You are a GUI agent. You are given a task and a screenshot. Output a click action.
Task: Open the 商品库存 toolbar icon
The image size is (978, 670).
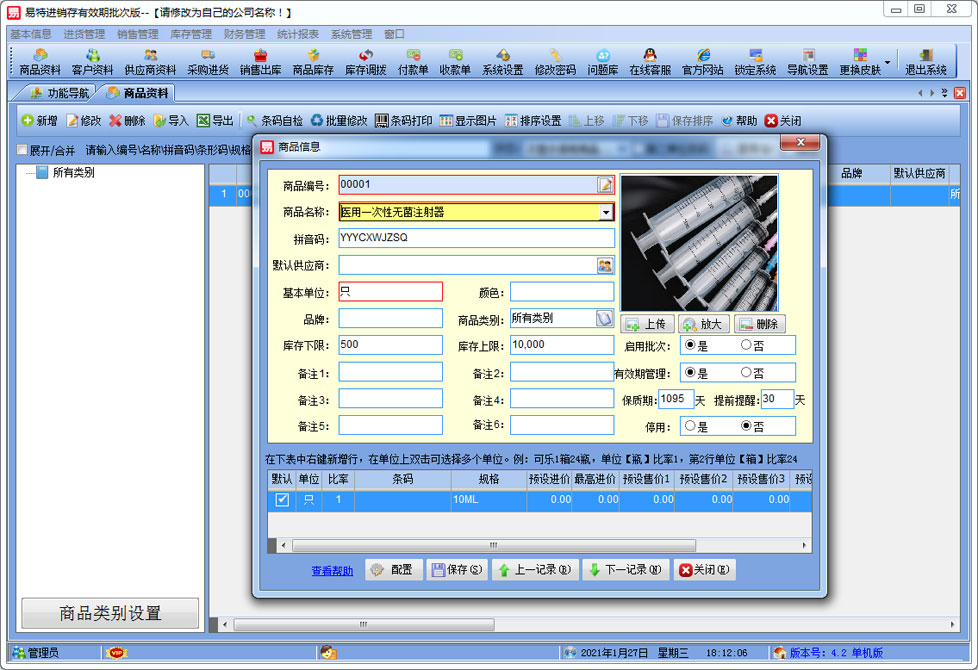coord(312,62)
